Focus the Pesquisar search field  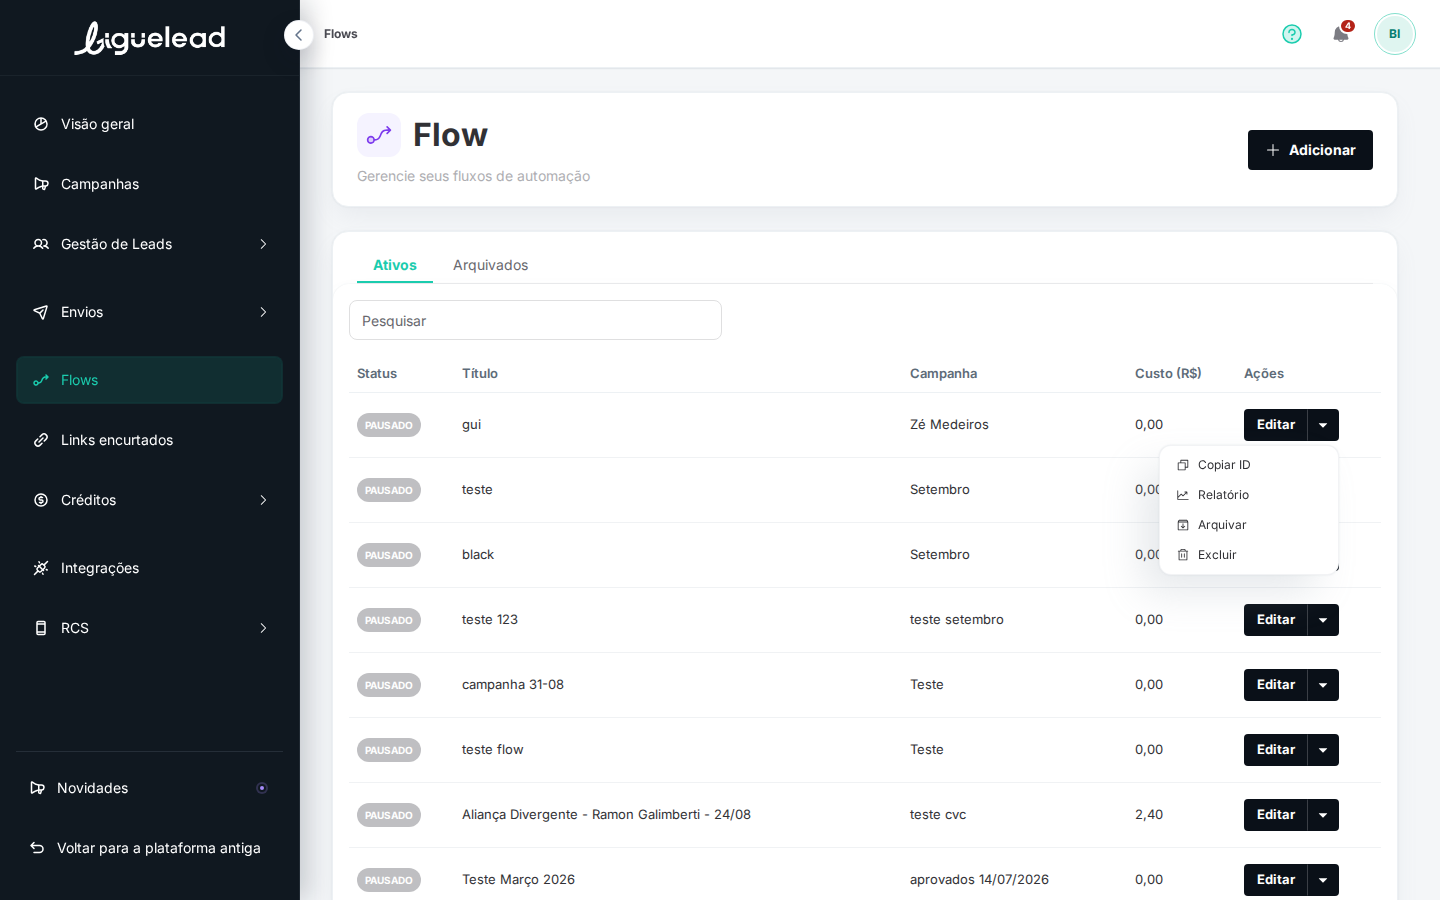[x=535, y=320]
